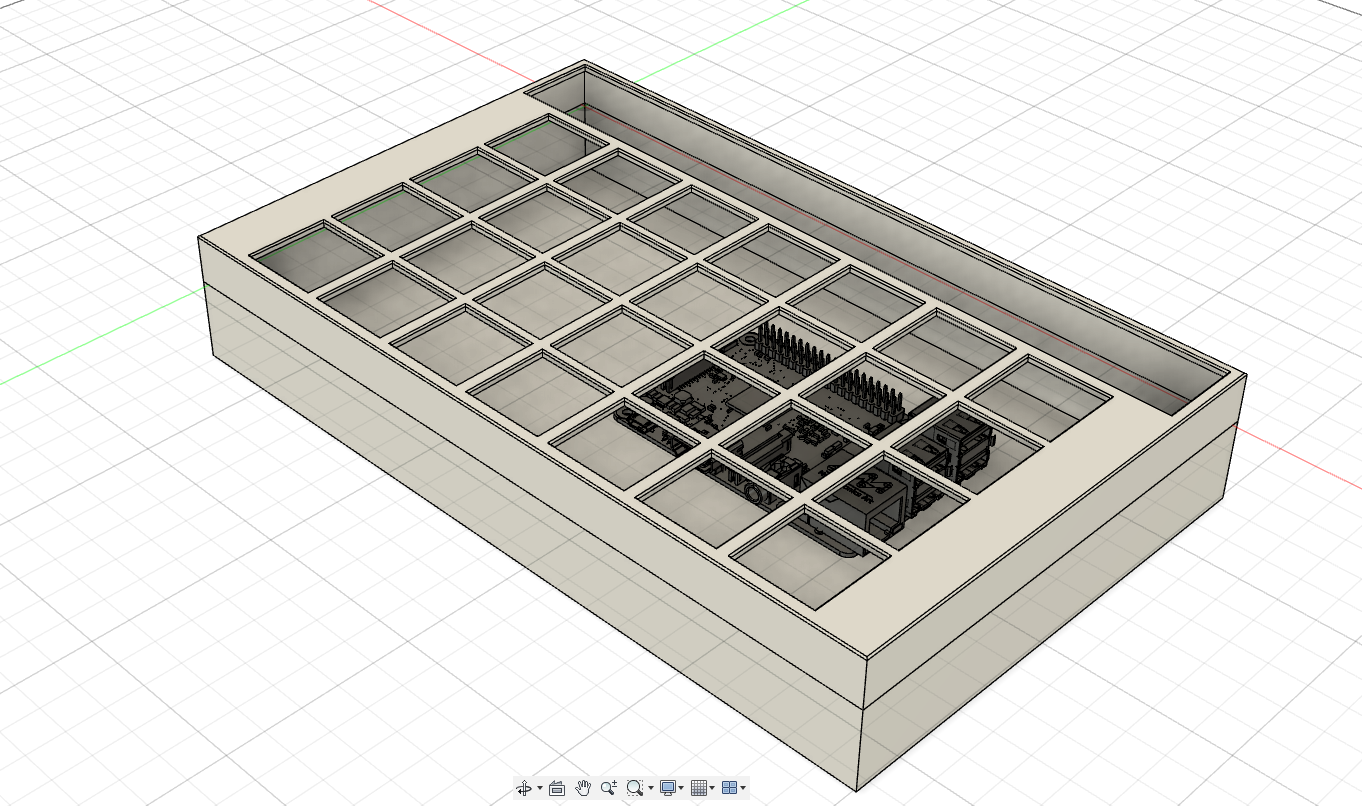1362x806 pixels.
Task: Click the Grid and Snaps icon
Action: tap(698, 788)
